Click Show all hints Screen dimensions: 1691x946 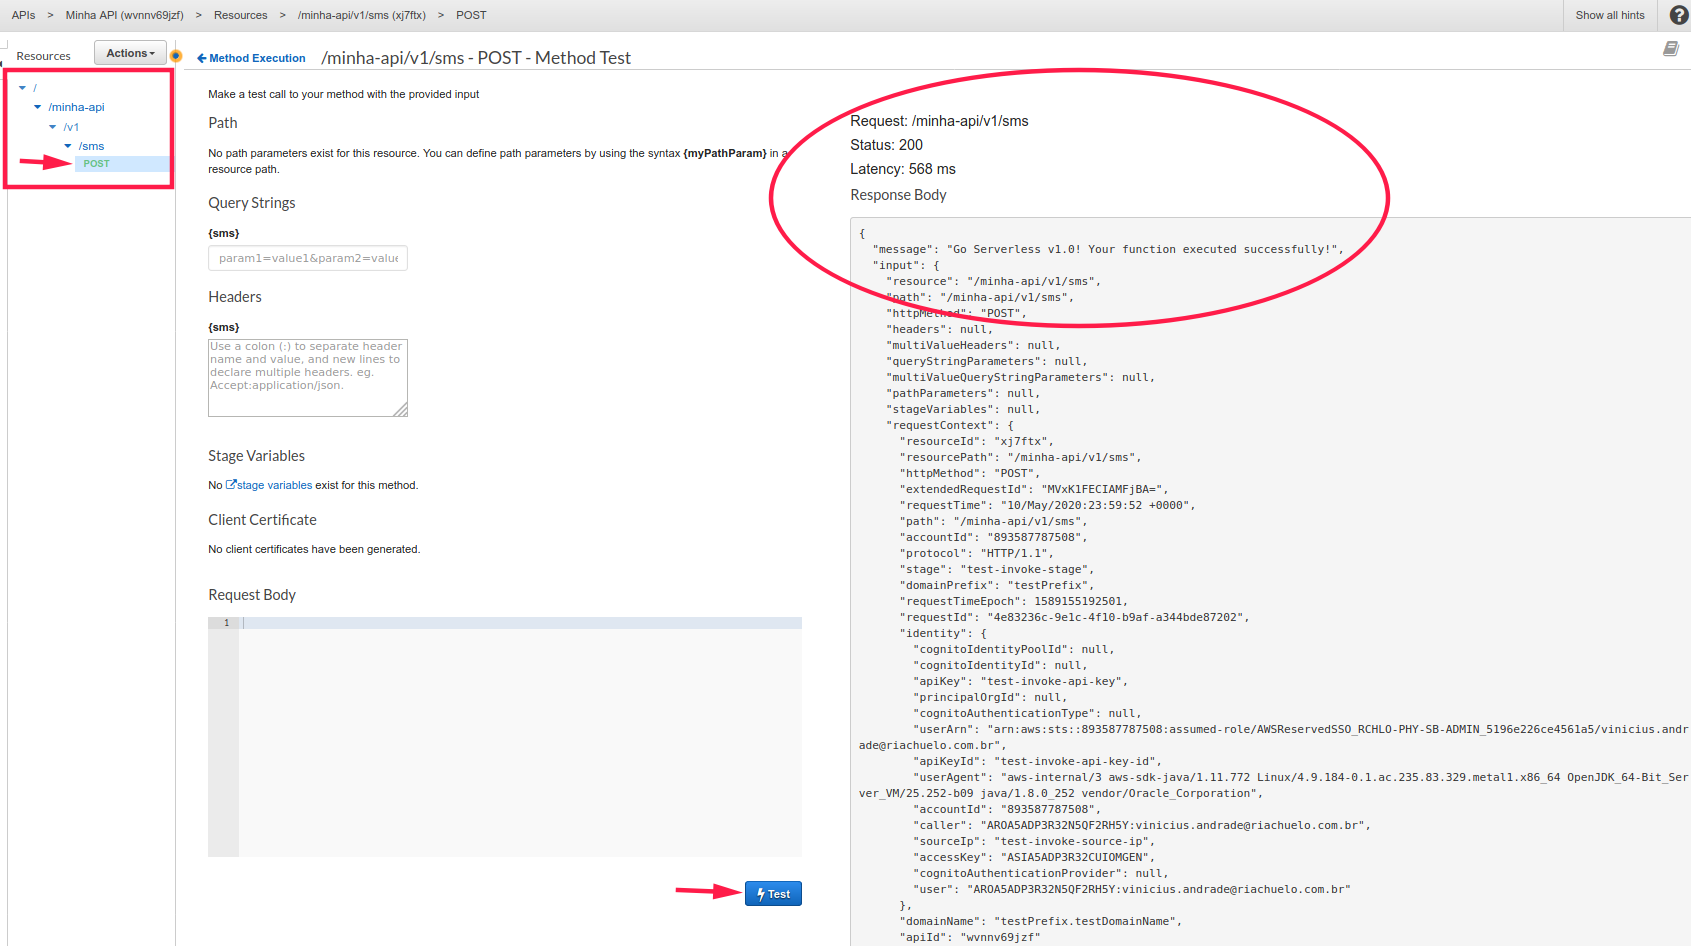(x=1609, y=15)
